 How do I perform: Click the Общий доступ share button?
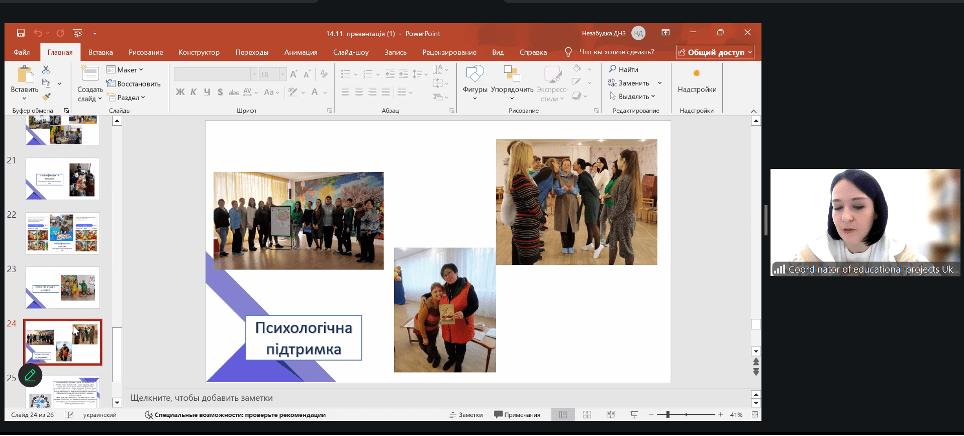pos(715,52)
